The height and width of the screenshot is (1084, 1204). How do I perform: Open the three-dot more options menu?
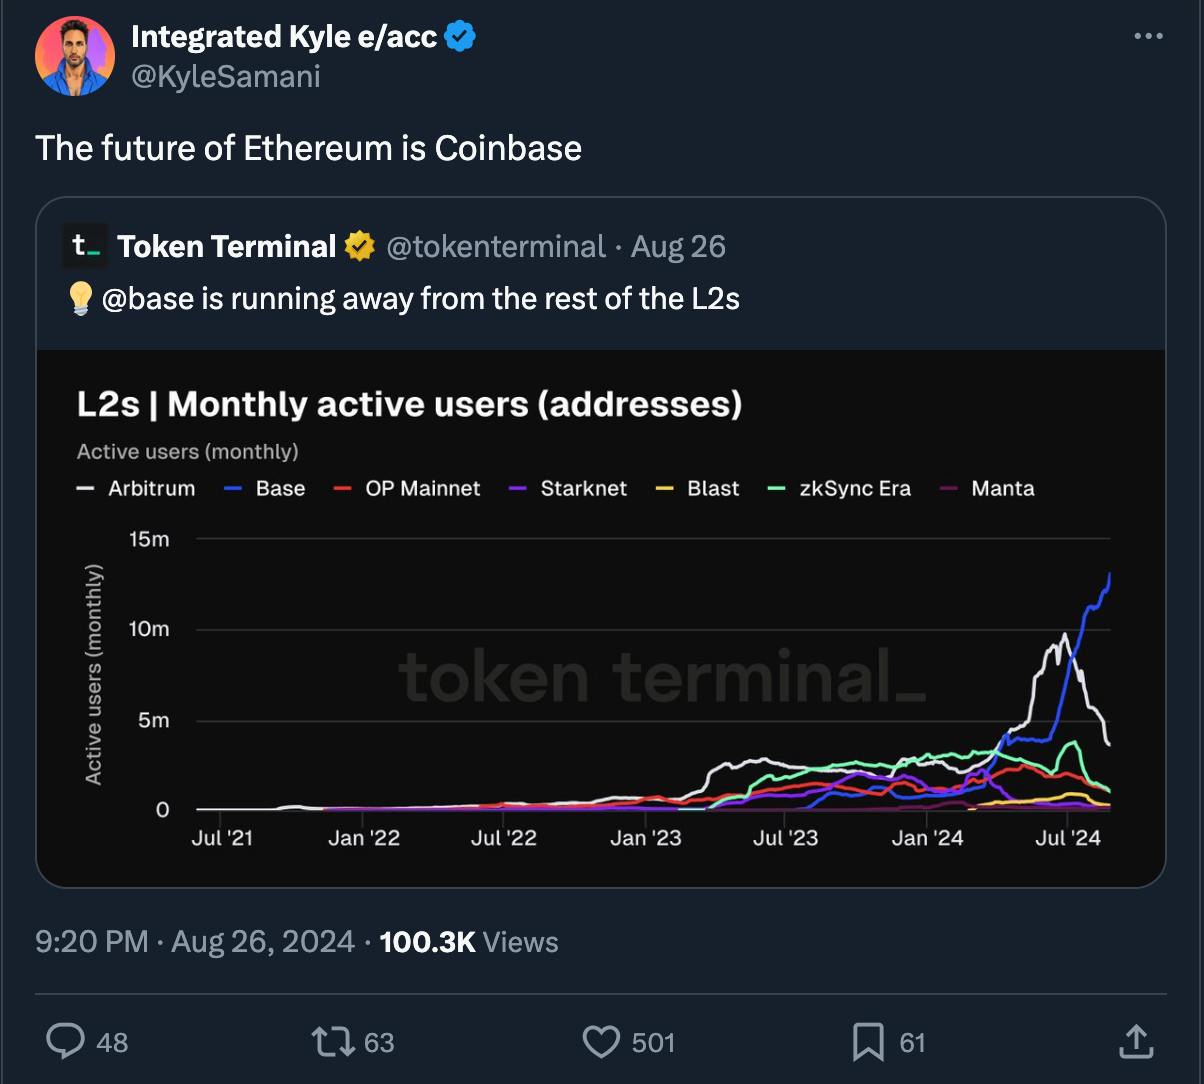pos(1148,37)
